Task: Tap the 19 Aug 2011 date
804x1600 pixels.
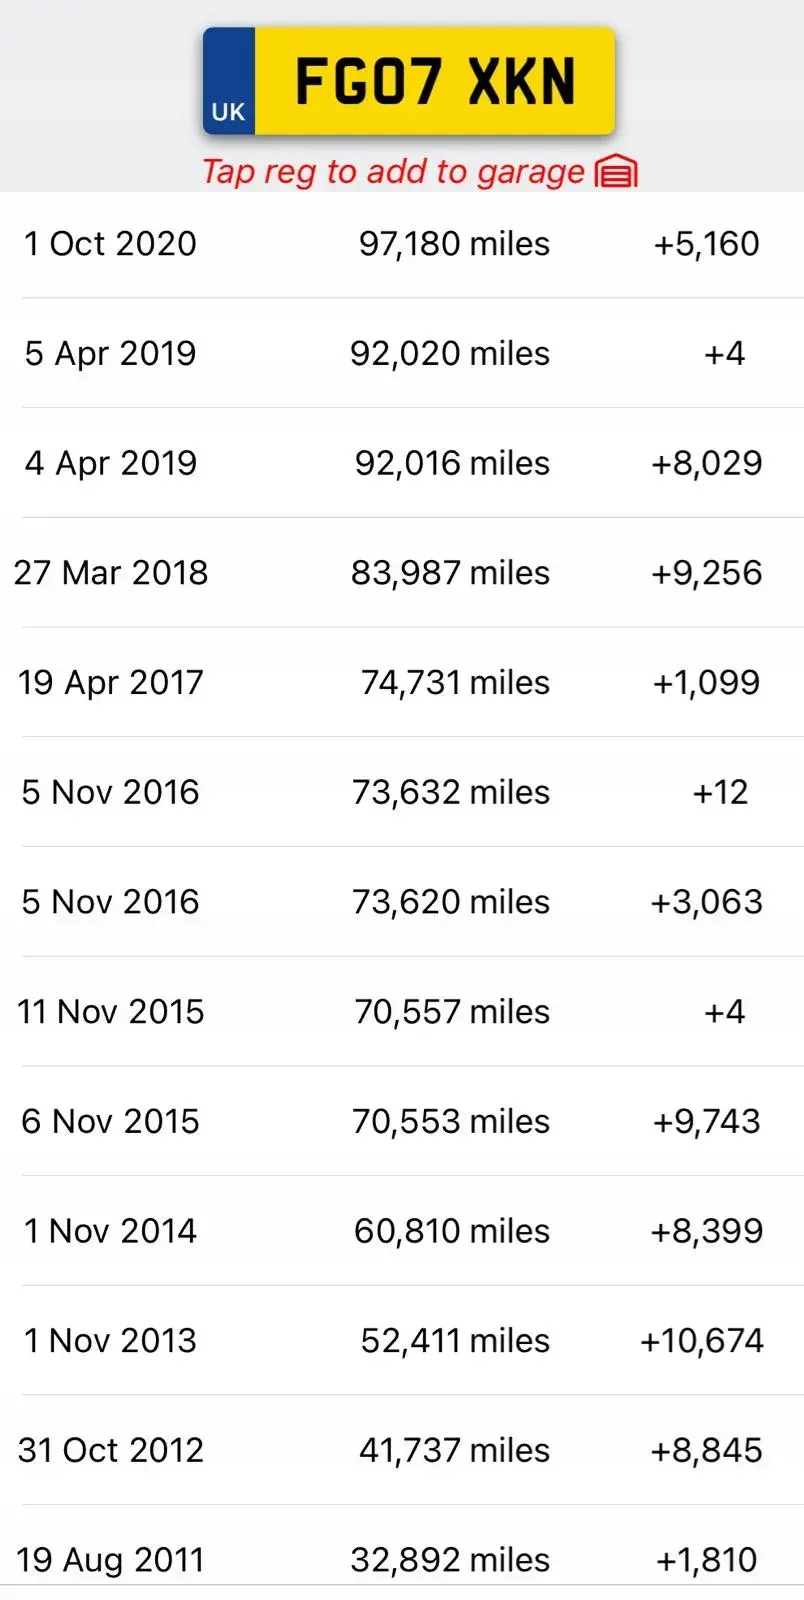Action: [x=110, y=1560]
